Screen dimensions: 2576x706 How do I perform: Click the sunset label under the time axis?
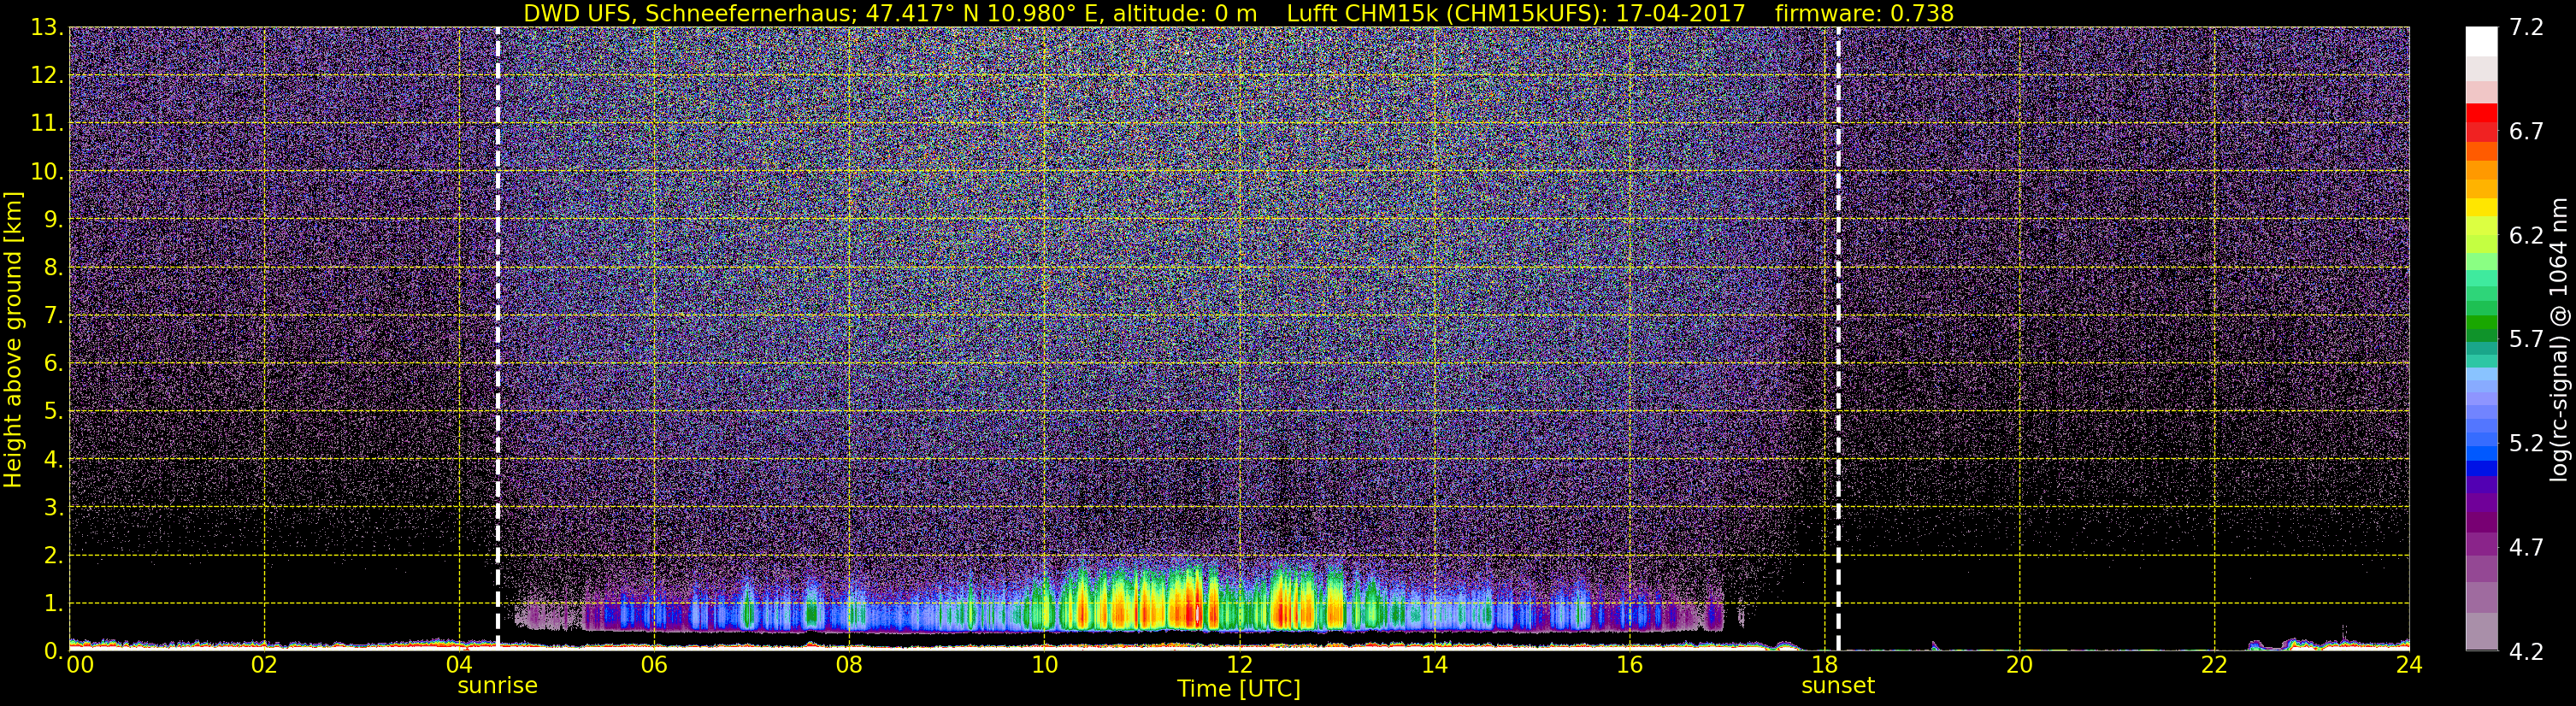[1838, 686]
